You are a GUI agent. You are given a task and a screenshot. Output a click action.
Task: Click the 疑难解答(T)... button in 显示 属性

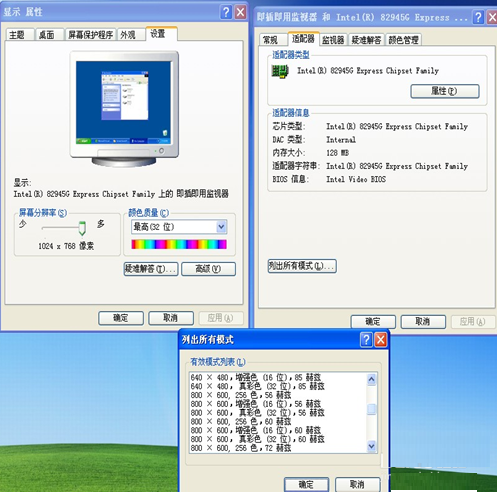151,269
